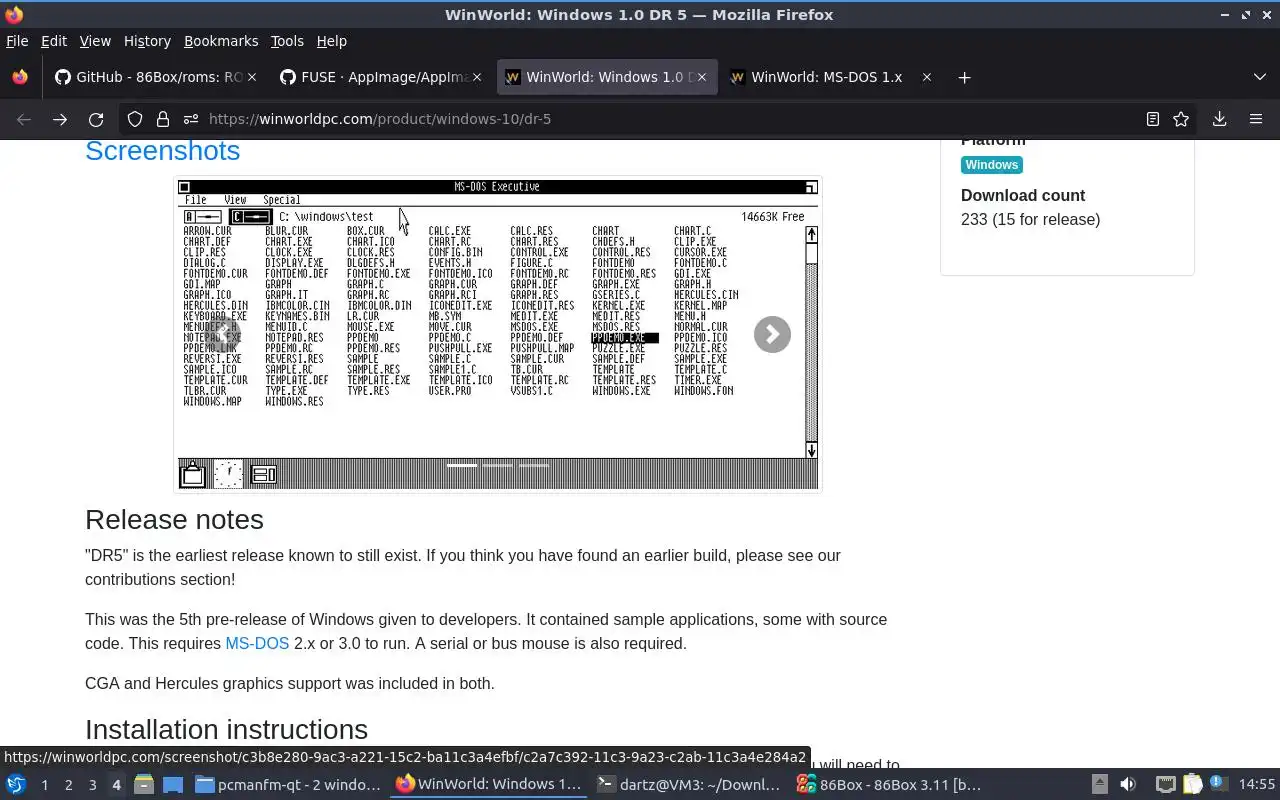
Task: Open the taskbar start menu icon
Action: [15, 785]
